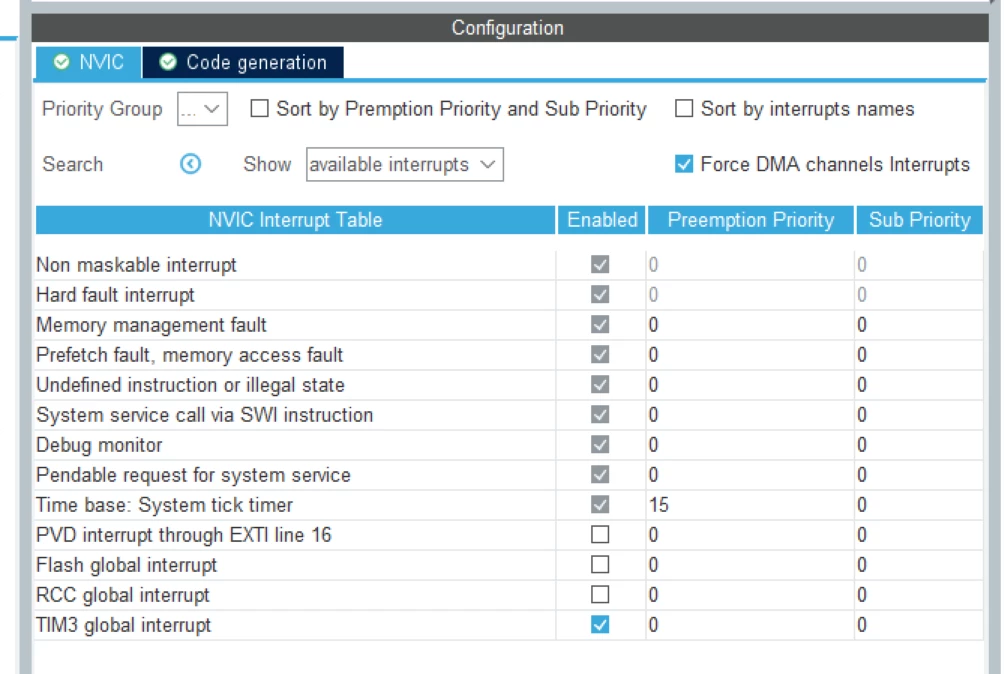Viewport: 1004px width, 674px height.
Task: Check Sort by interrupts names
Action: click(684, 109)
